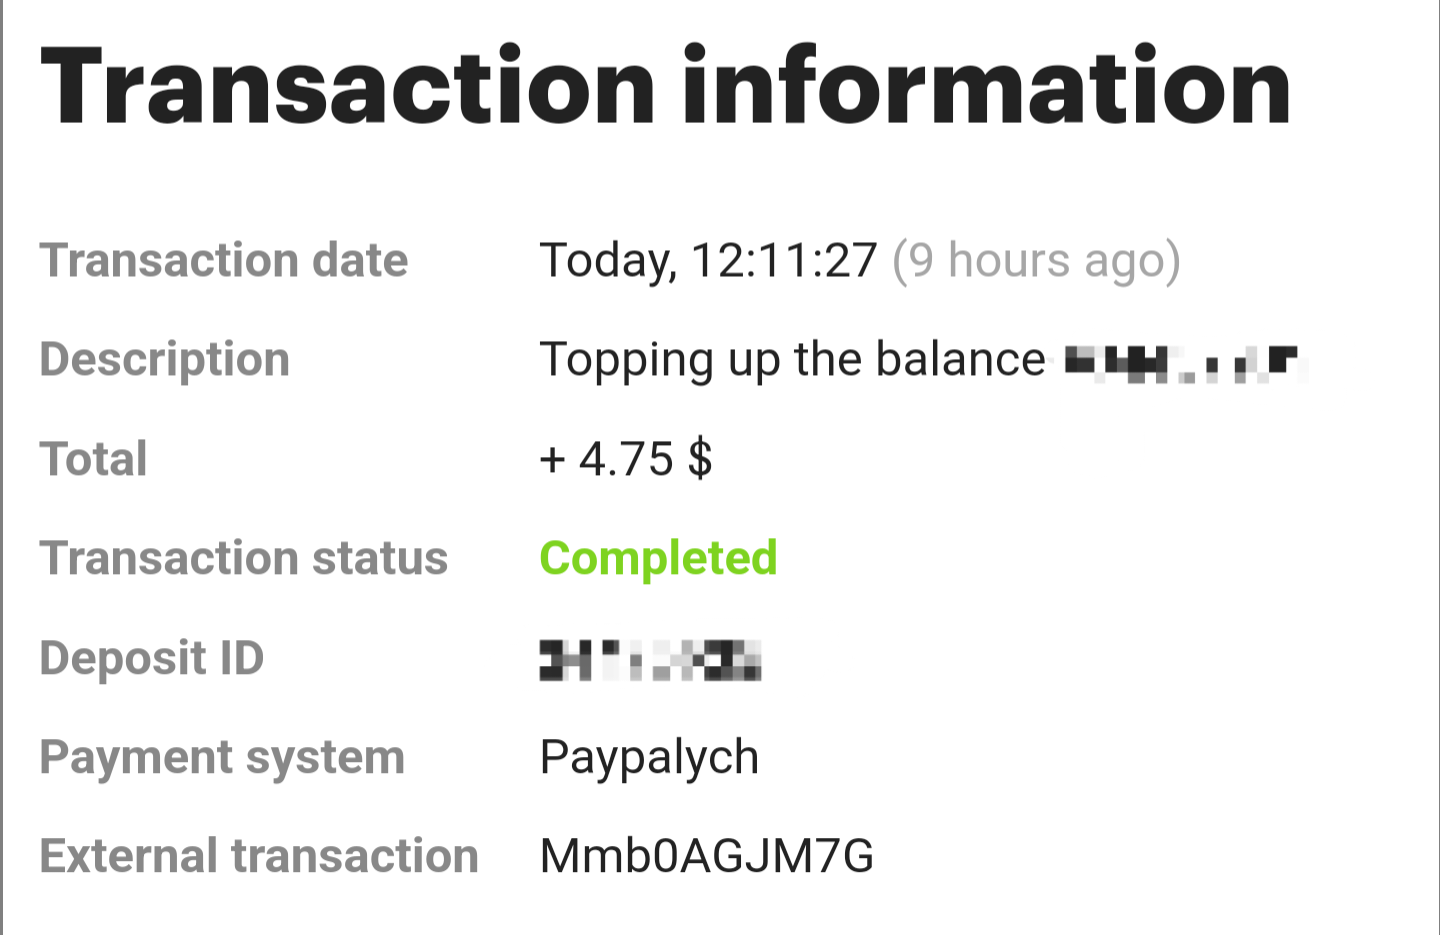Select the Topping up the balance text
The height and width of the screenshot is (935, 1440).
pyautogui.click(x=792, y=359)
